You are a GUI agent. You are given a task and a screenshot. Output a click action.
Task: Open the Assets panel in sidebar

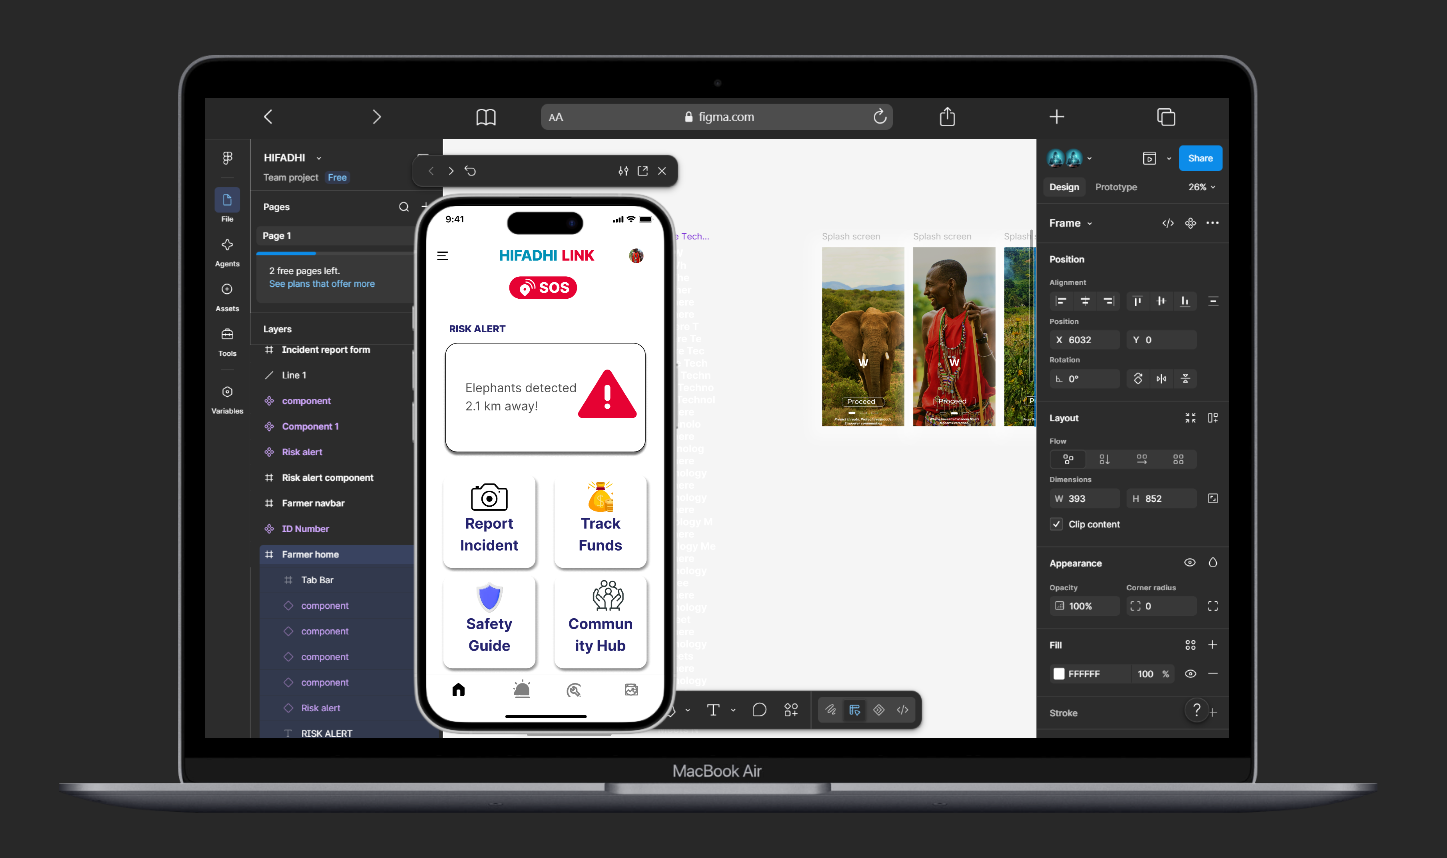point(227,296)
